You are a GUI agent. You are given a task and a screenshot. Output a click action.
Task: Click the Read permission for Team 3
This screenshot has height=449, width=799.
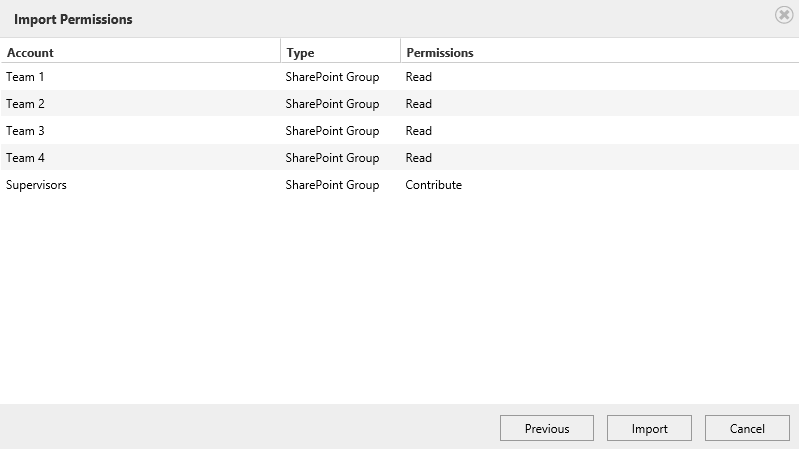[418, 131]
